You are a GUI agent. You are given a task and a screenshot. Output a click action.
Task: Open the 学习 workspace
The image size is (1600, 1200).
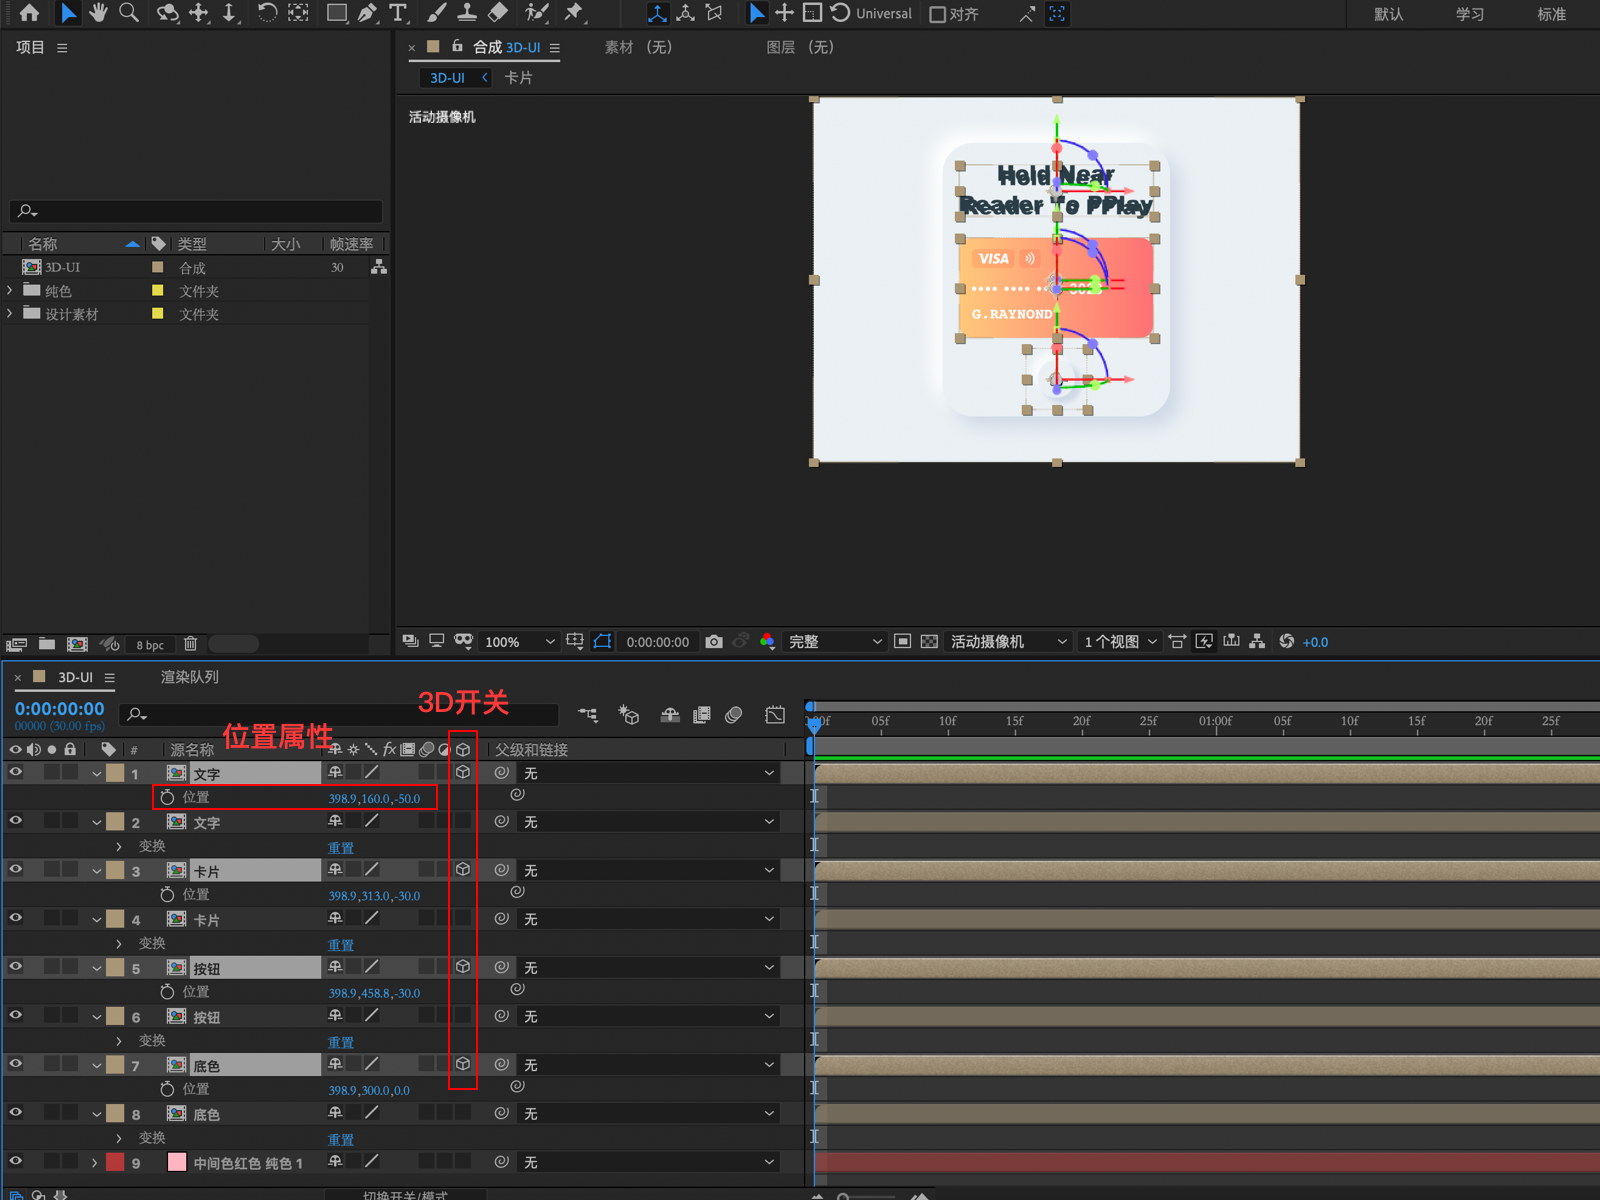[1469, 14]
